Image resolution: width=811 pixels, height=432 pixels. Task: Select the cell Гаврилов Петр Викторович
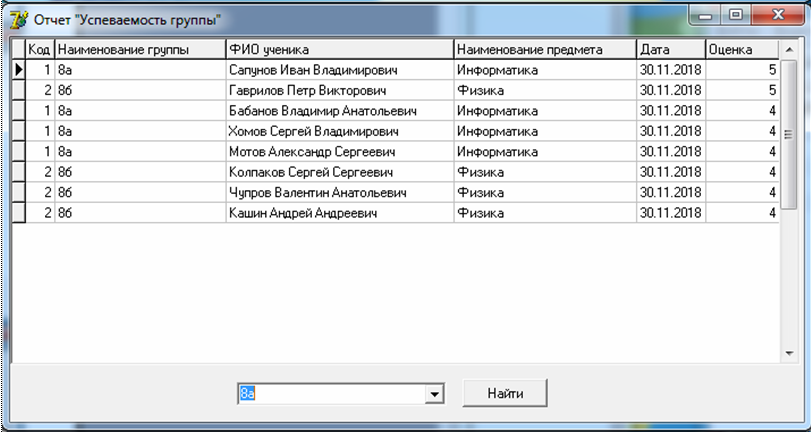point(340,91)
